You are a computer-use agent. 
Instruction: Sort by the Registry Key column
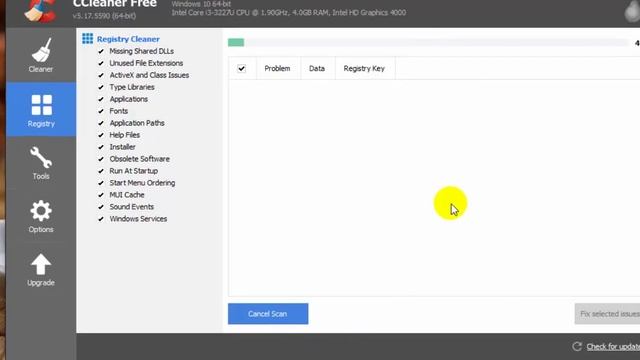[x=364, y=69]
